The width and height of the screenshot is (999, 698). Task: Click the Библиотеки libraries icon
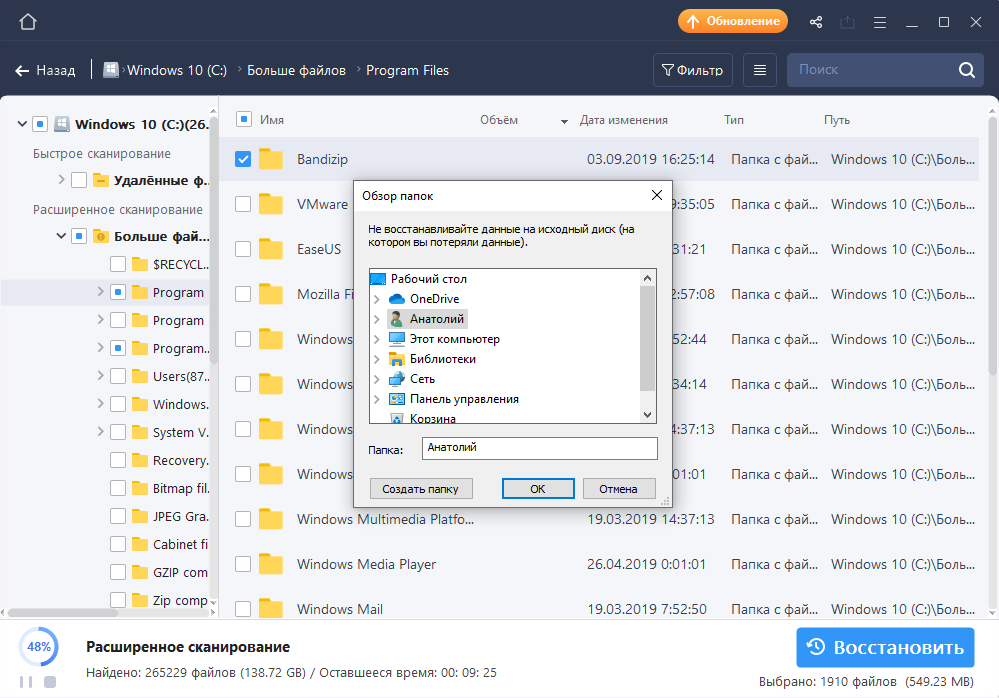tap(396, 359)
